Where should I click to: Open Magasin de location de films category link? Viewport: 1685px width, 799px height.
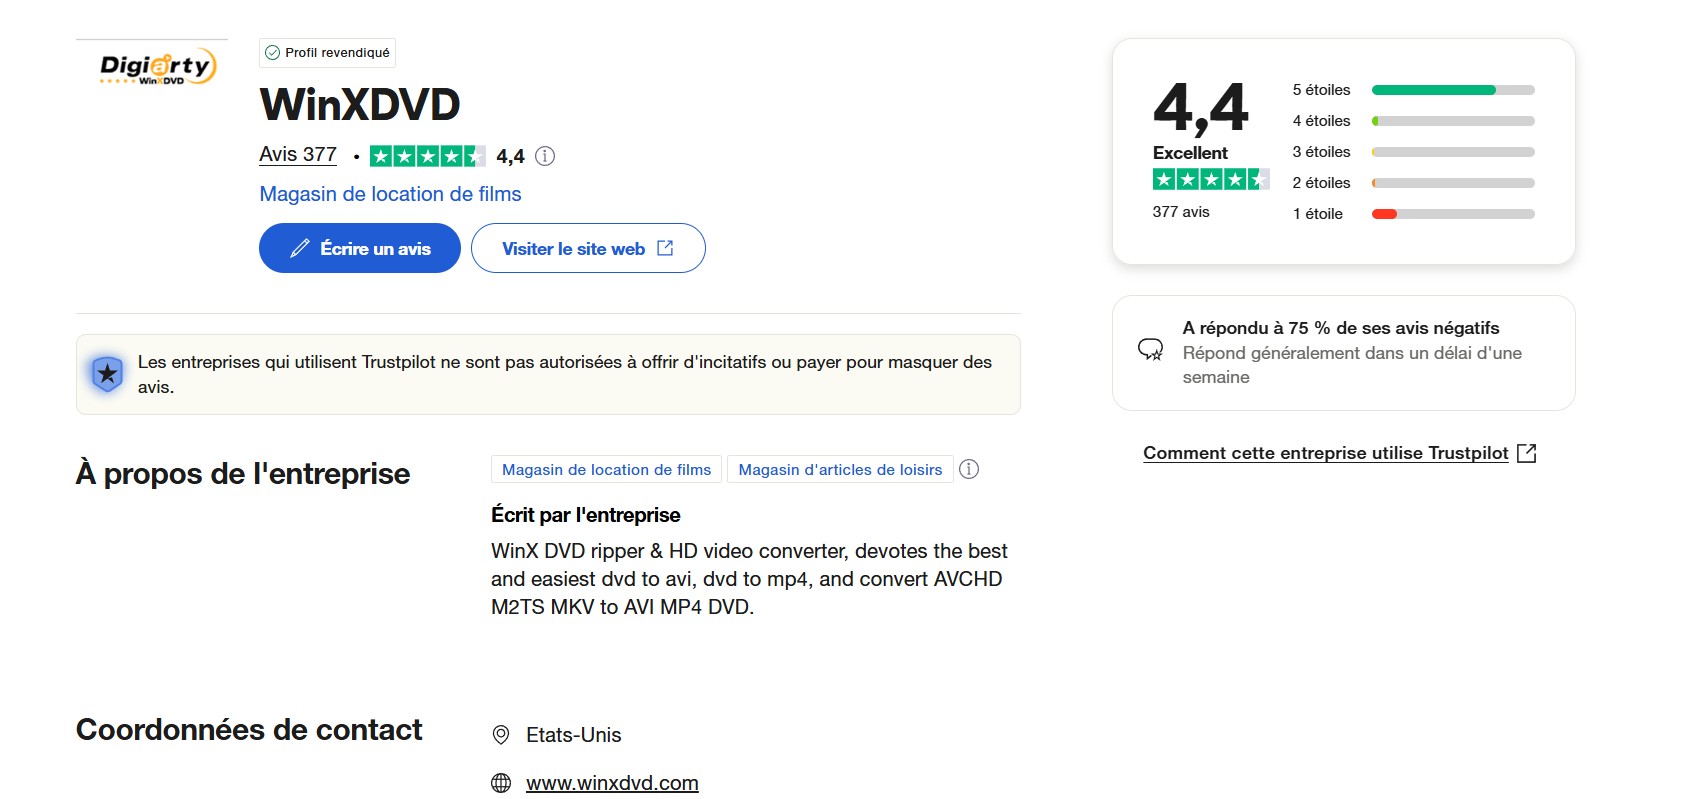pyautogui.click(x=390, y=194)
